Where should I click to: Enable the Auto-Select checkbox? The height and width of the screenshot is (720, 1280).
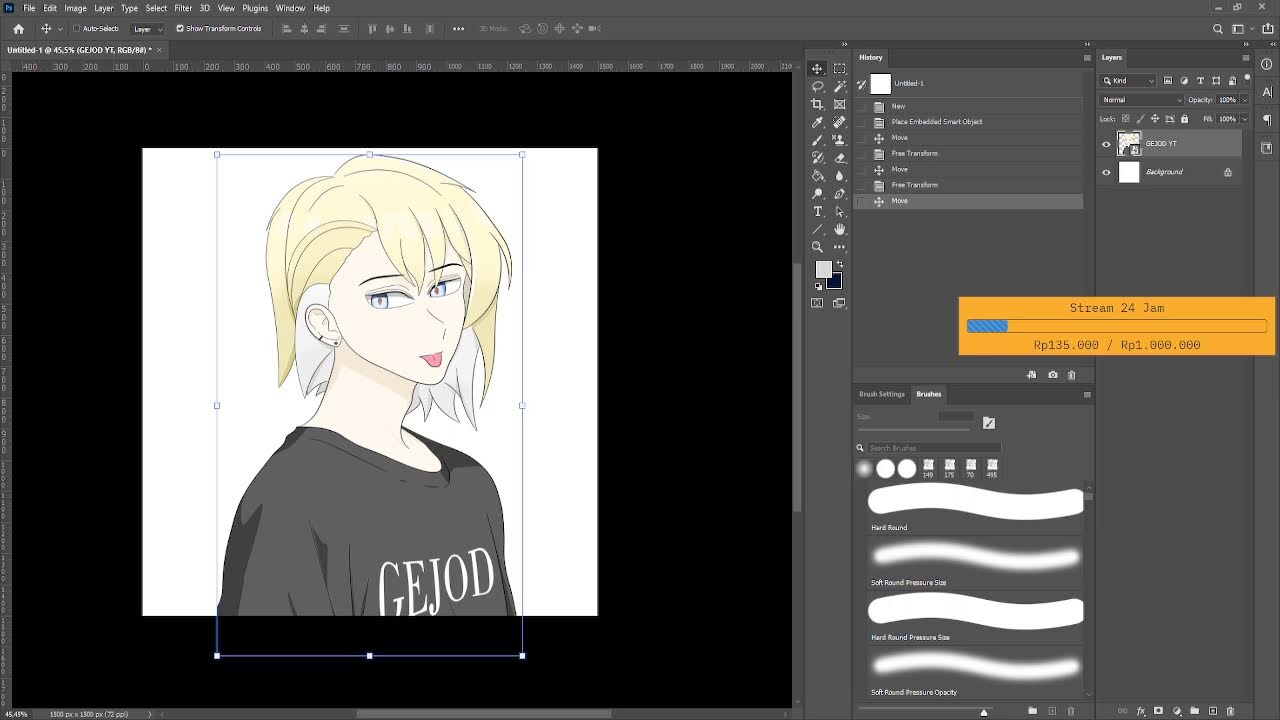click(x=77, y=29)
